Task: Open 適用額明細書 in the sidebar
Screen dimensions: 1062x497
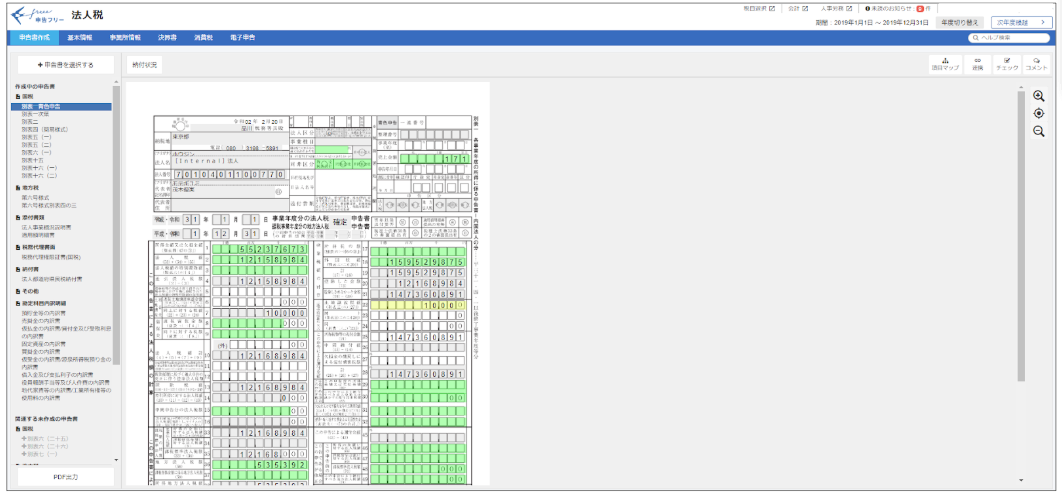Action: click(38, 235)
